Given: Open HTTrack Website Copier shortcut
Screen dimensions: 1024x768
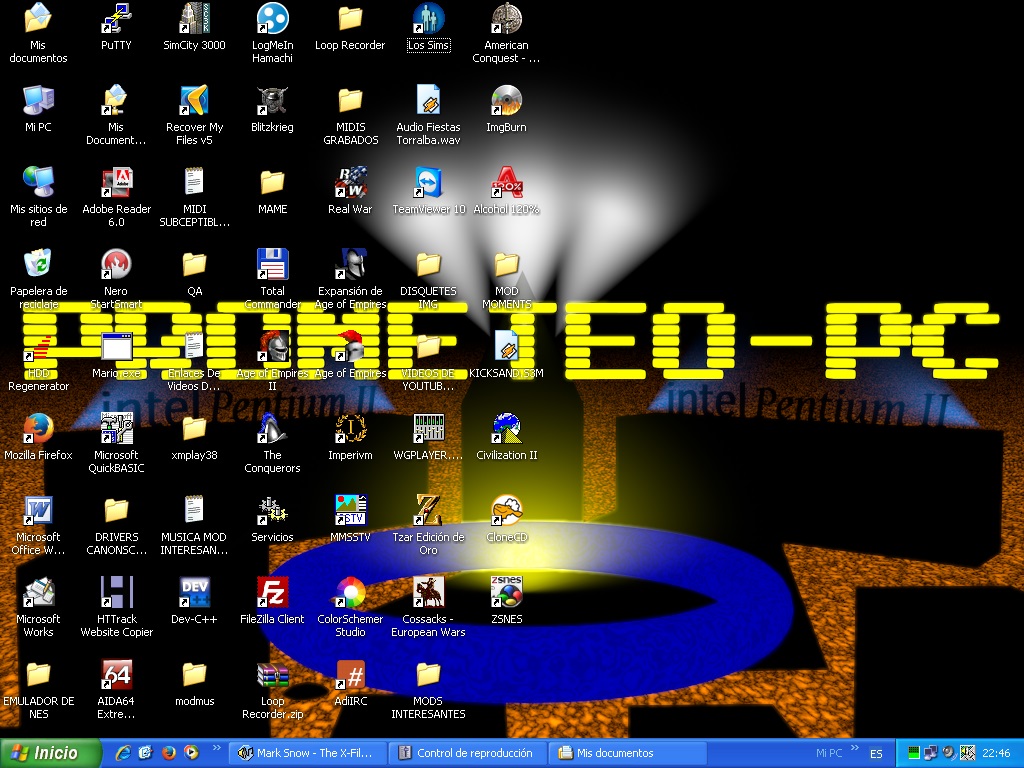Looking at the screenshot, I should (116, 607).
